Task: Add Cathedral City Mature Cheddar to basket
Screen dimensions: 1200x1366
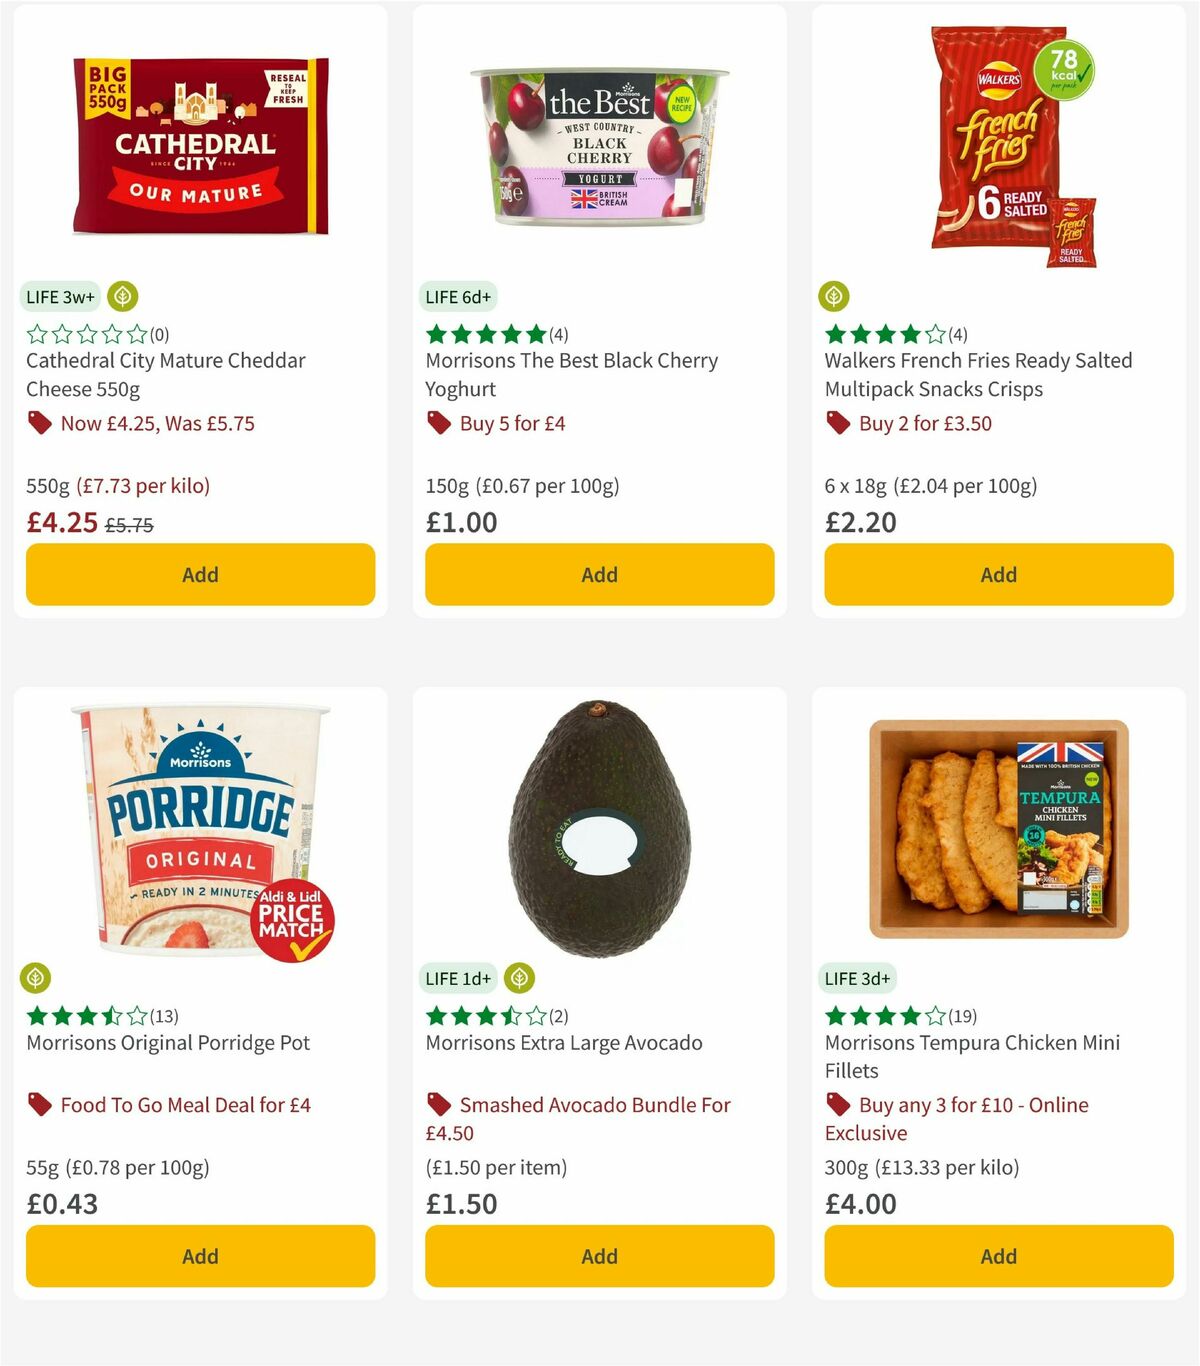Action: click(x=200, y=575)
